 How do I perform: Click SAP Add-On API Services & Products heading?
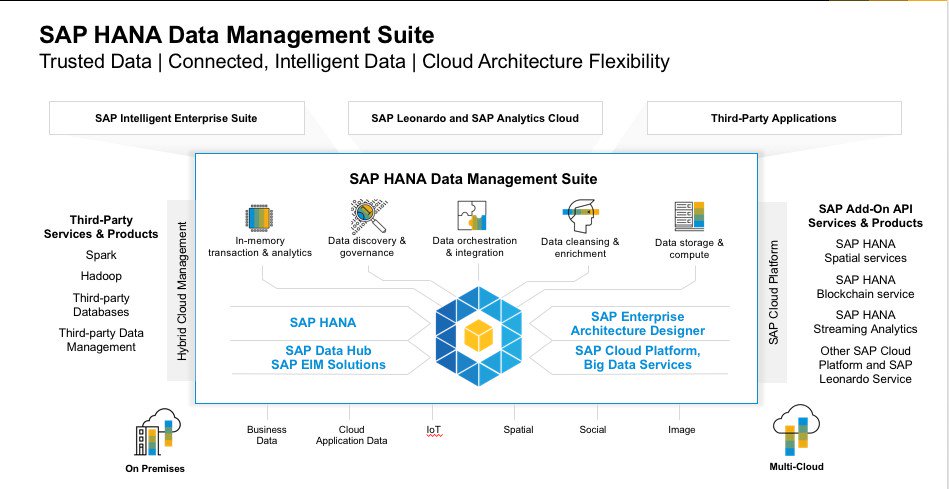(x=865, y=216)
